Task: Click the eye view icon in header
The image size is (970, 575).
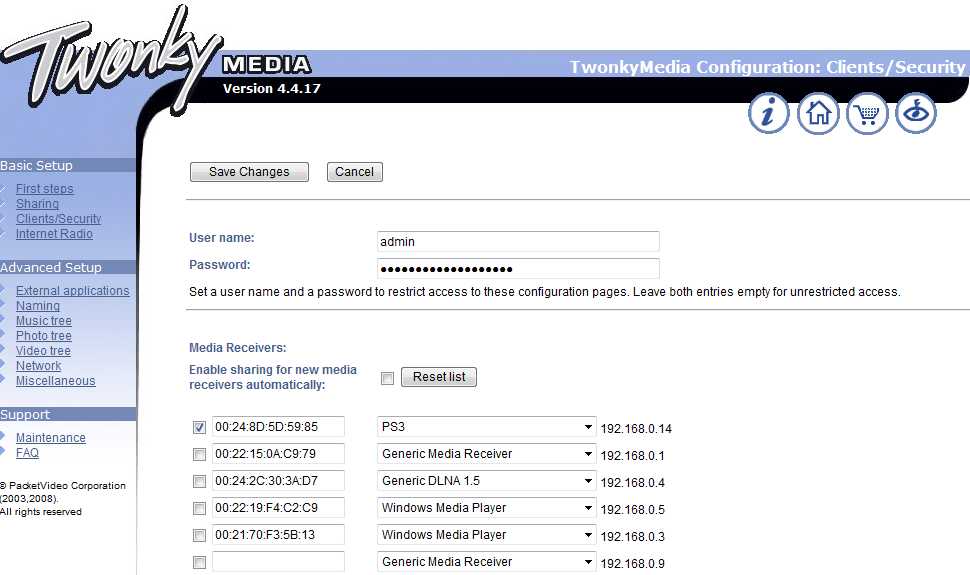Action: click(916, 113)
